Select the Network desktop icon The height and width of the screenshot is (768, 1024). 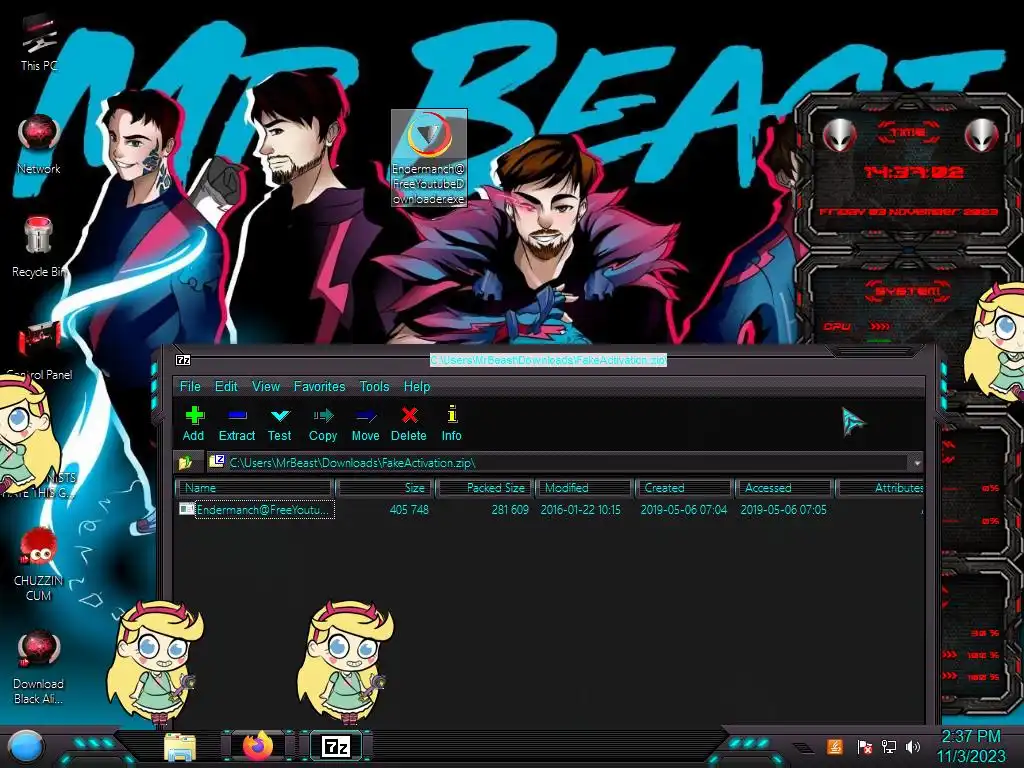point(39,144)
